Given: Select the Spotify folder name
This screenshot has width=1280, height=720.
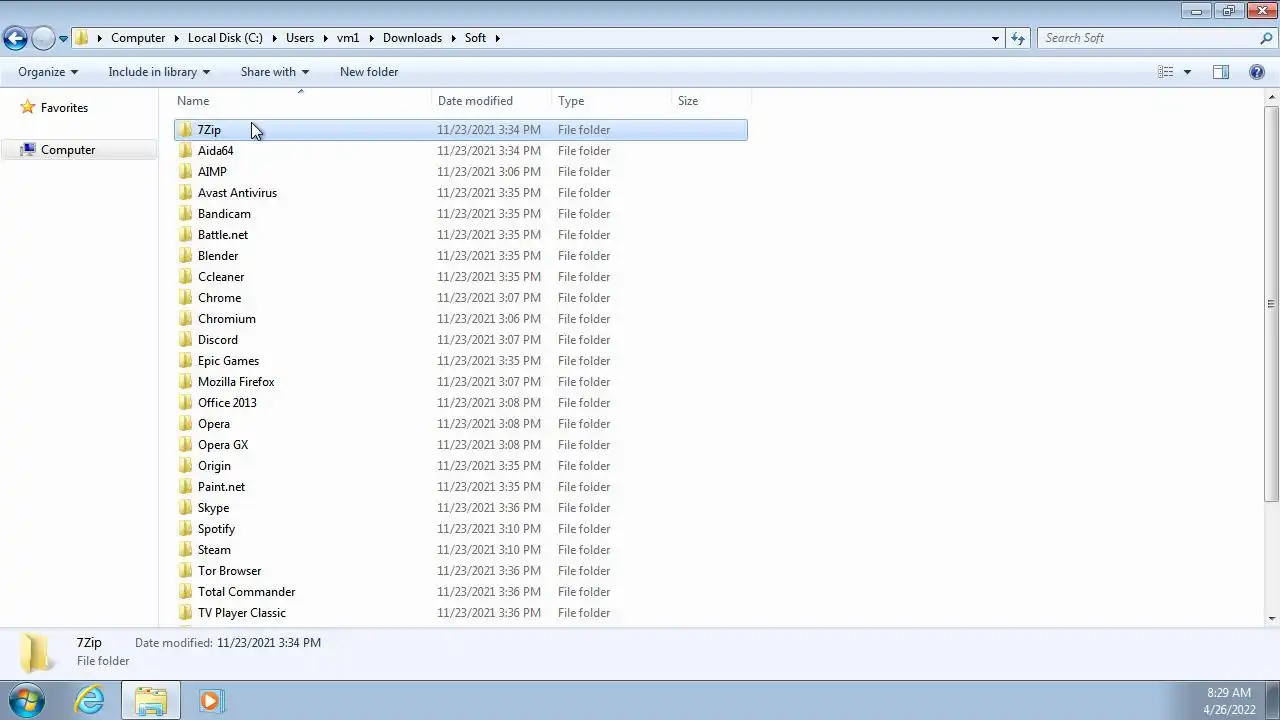Looking at the screenshot, I should pos(216,529).
